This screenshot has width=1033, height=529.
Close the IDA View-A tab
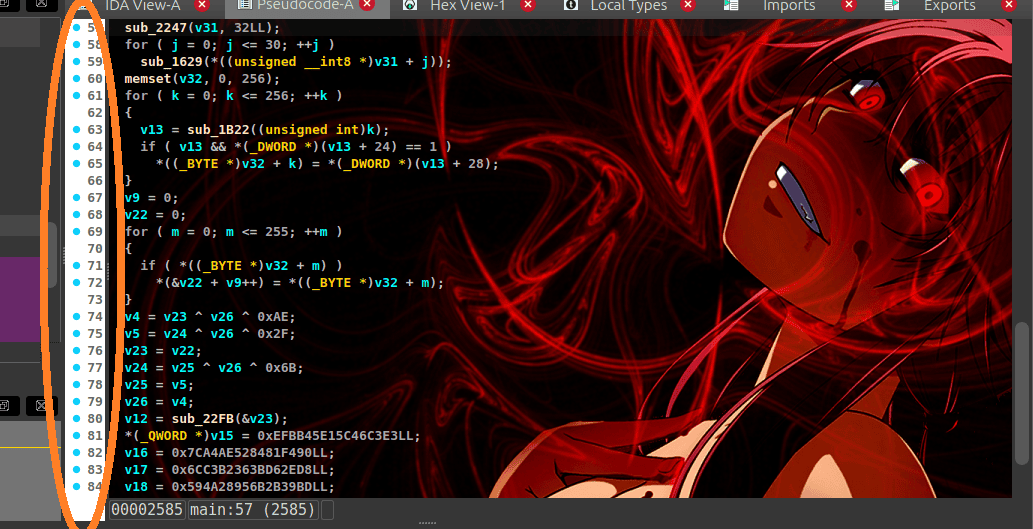(202, 5)
